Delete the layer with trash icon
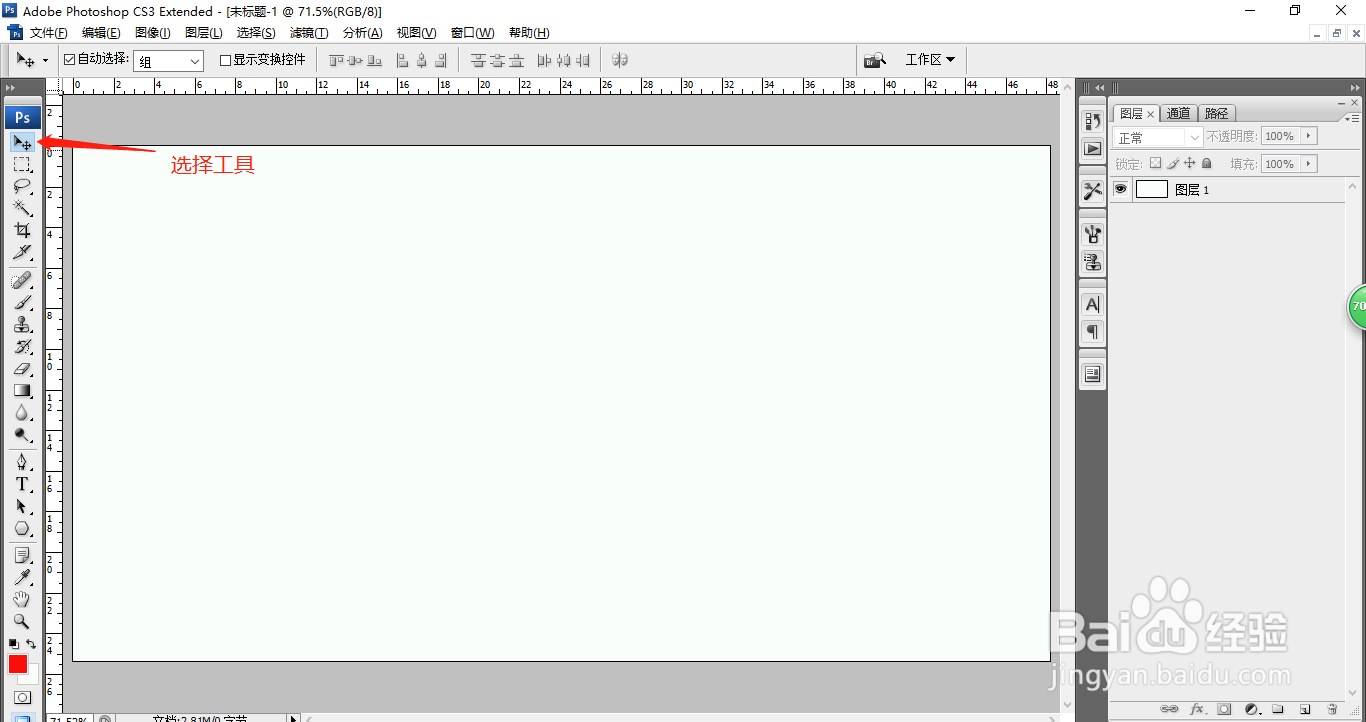The width and height of the screenshot is (1366, 722). pyautogui.click(x=1332, y=709)
